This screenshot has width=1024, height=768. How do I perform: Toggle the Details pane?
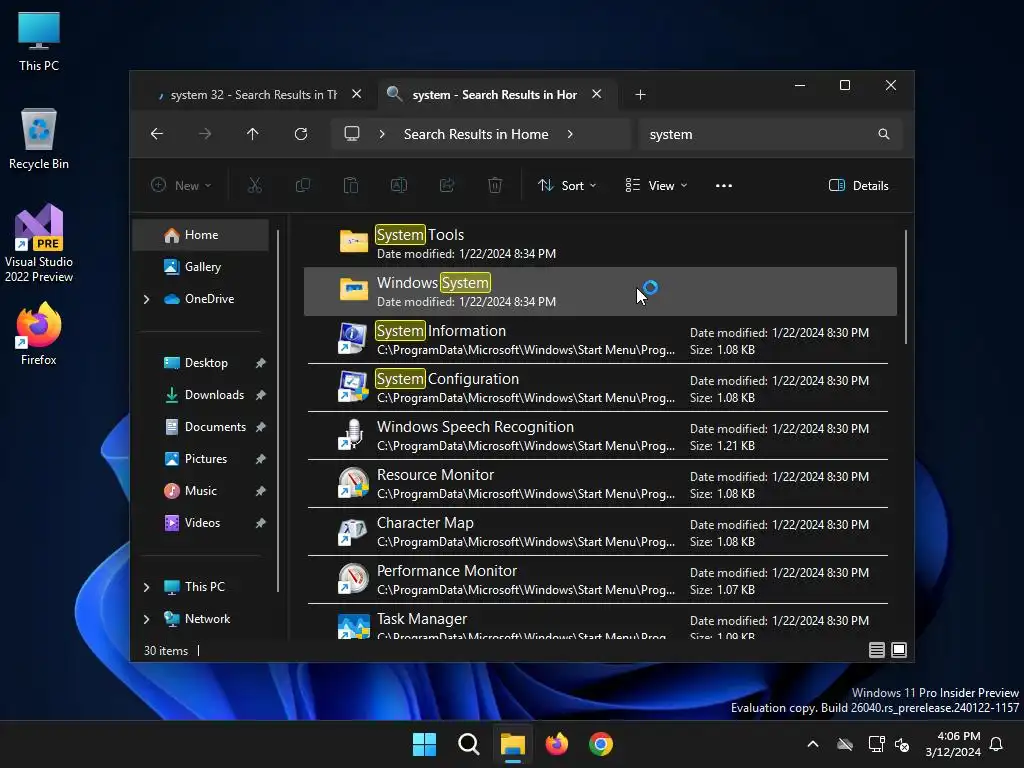click(859, 185)
